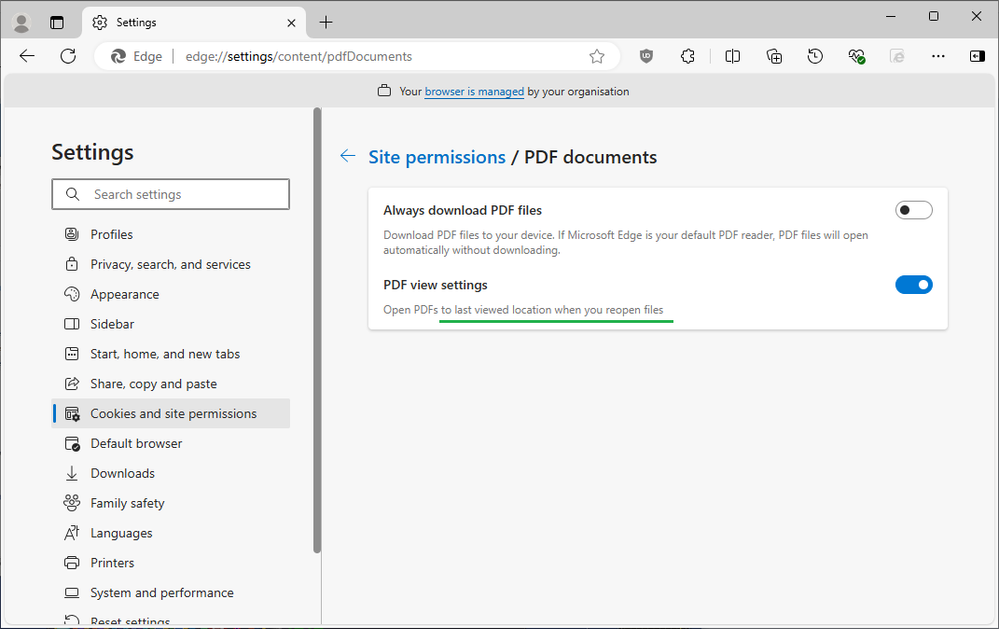The height and width of the screenshot is (629, 999).
Task: Open Collections toolbar icon
Action: tap(774, 56)
